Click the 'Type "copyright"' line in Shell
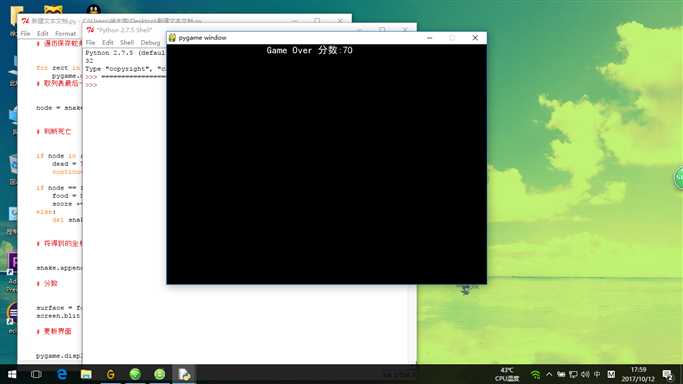This screenshot has width=683, height=384. point(125,69)
